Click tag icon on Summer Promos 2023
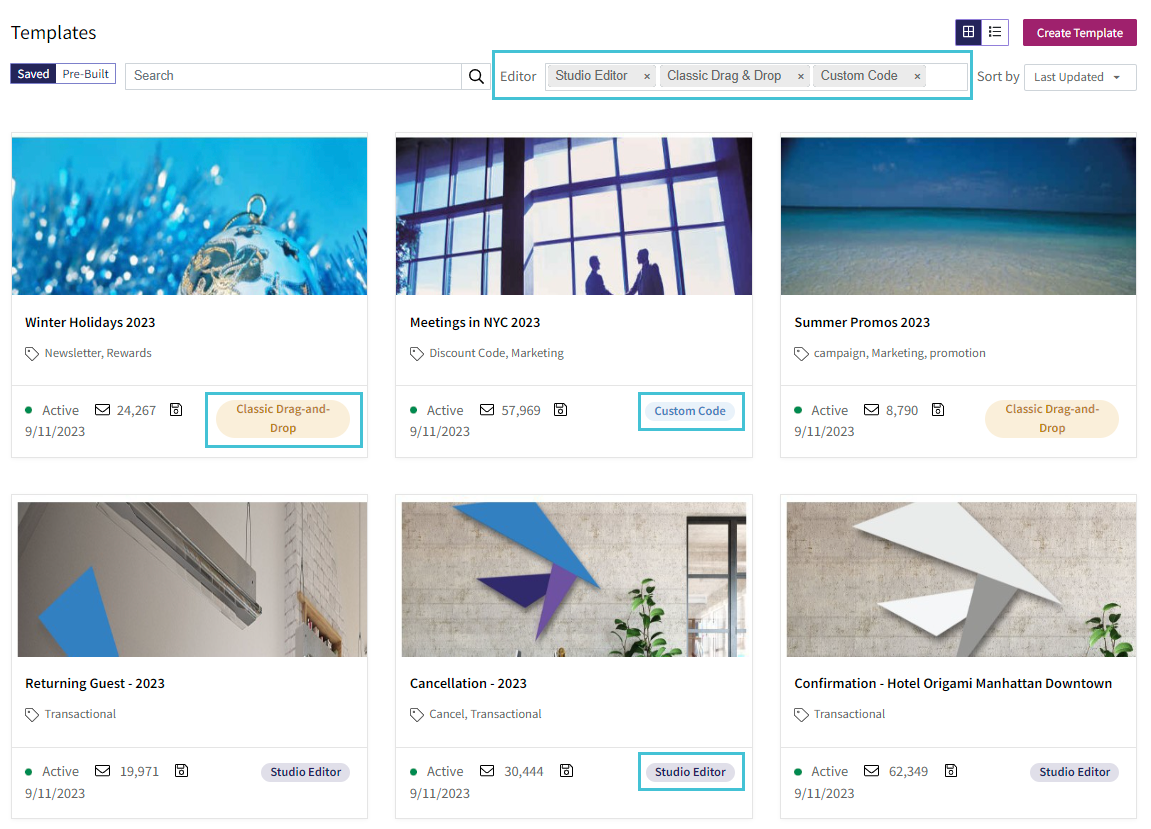 click(801, 354)
